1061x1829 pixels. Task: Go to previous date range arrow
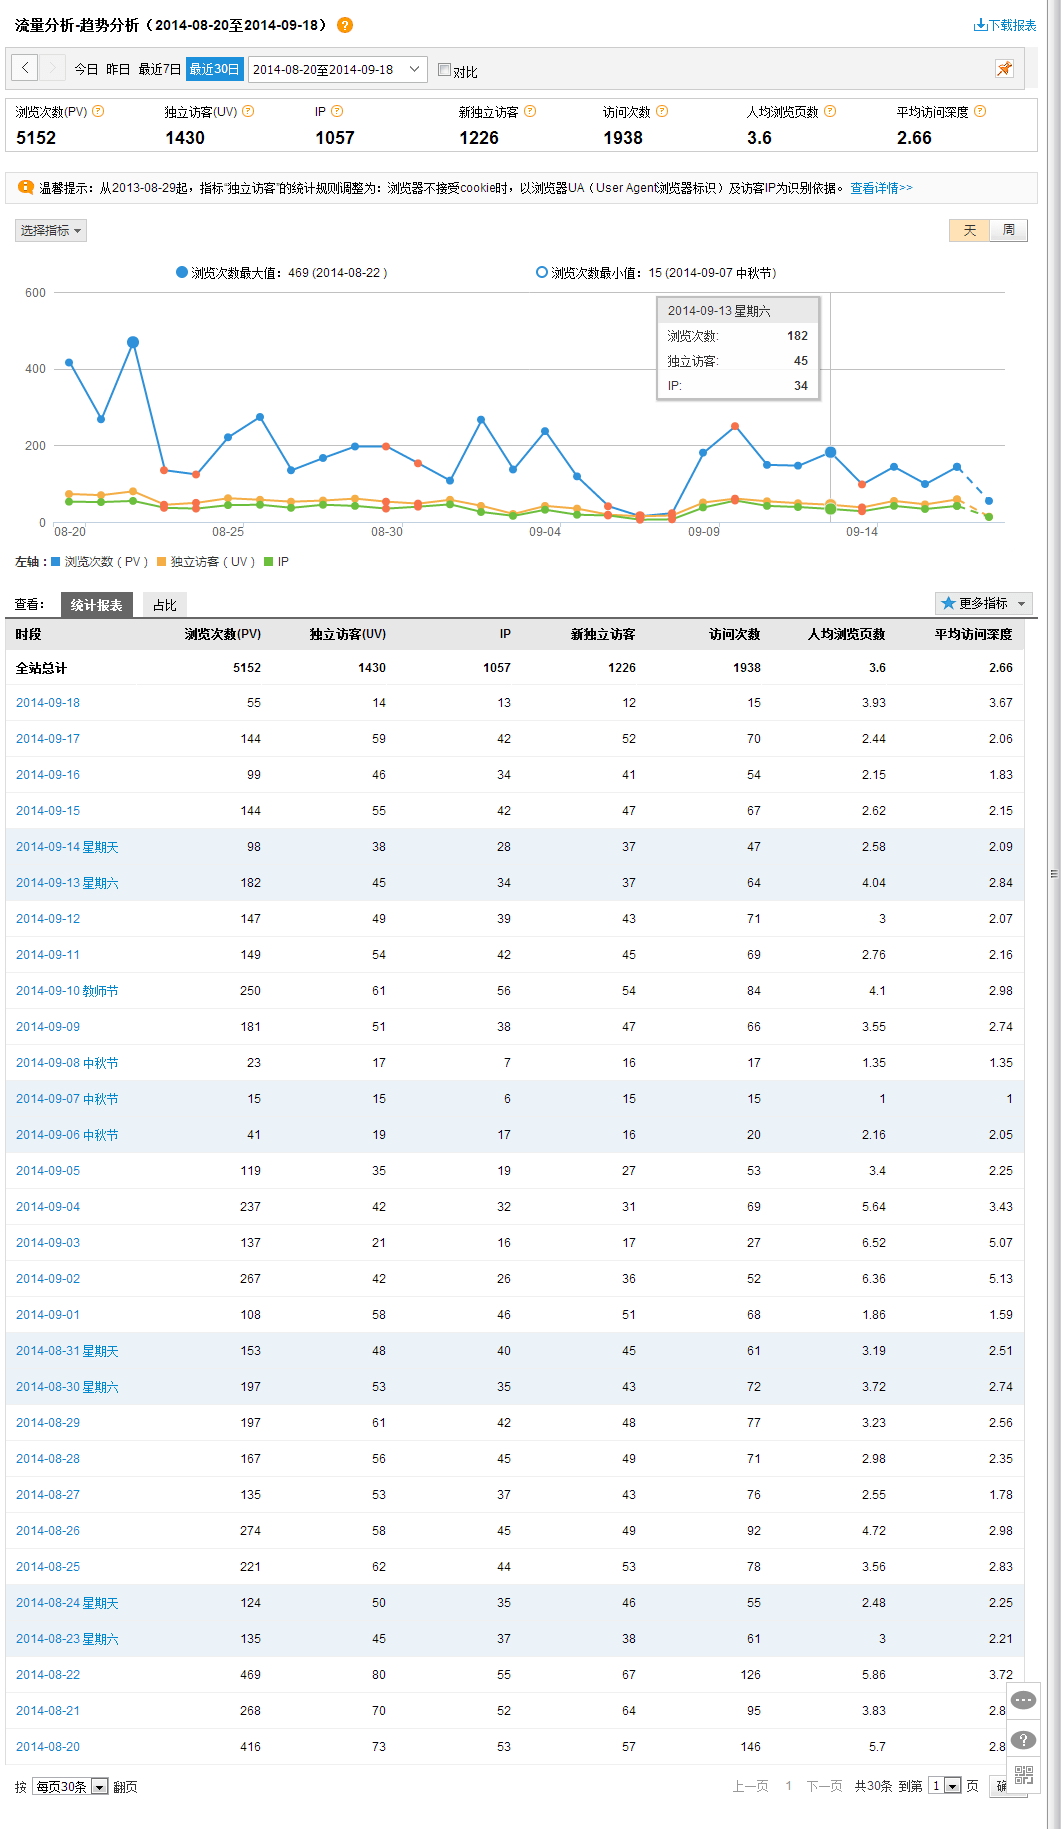click(25, 68)
